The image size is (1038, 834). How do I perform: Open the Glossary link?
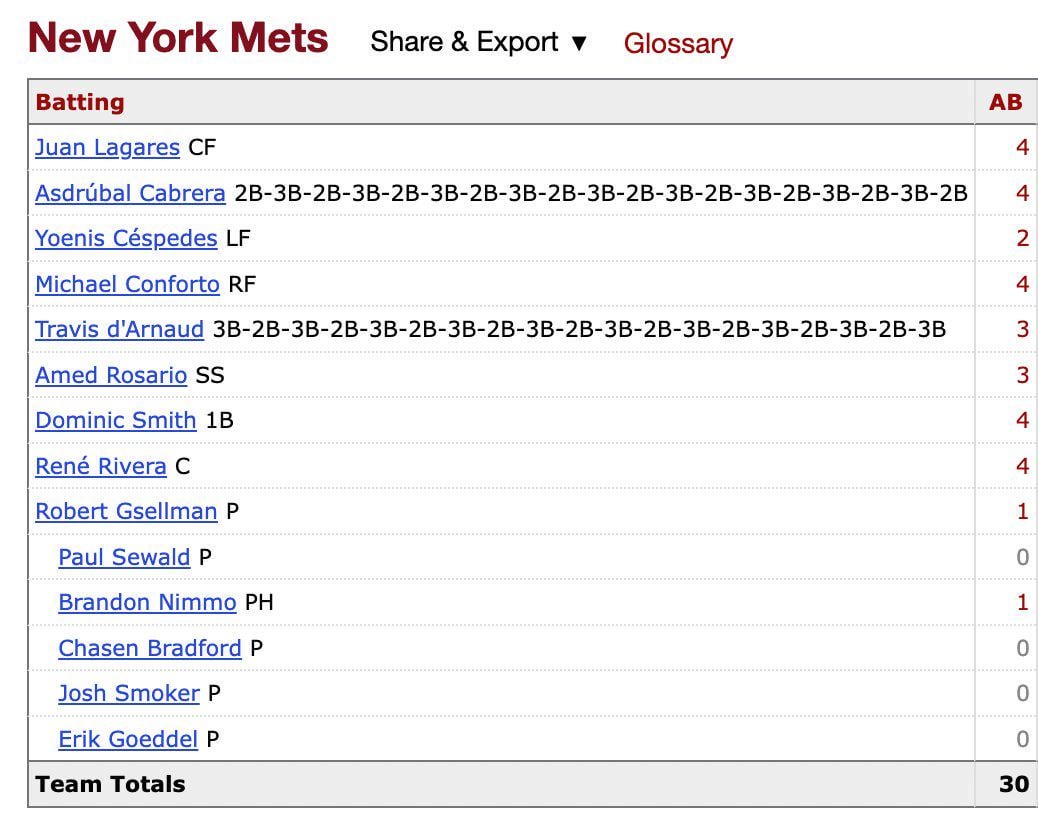pos(678,44)
